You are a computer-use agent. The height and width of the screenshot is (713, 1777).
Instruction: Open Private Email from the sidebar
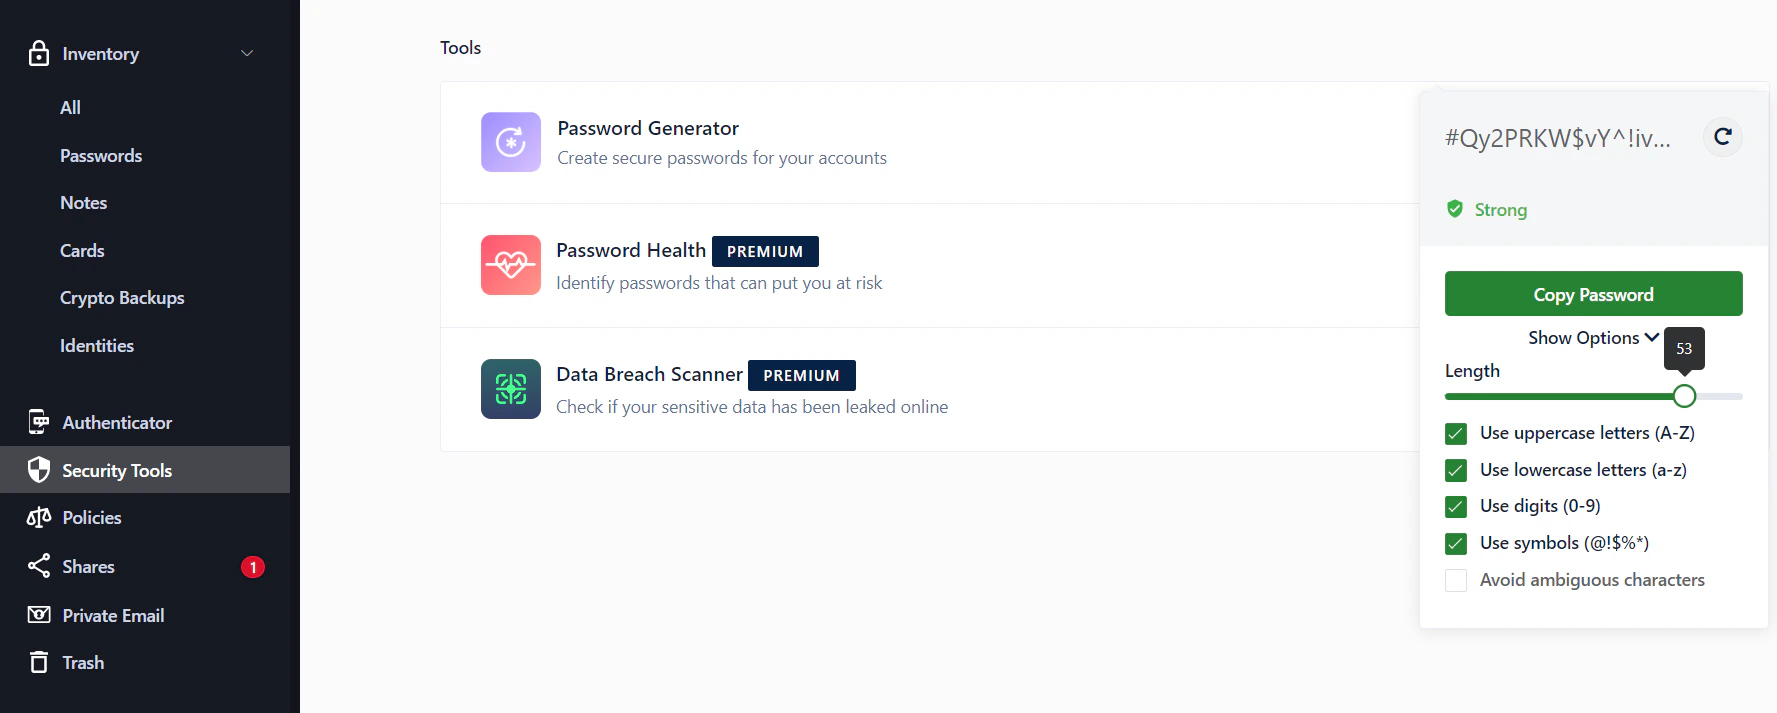(x=113, y=615)
